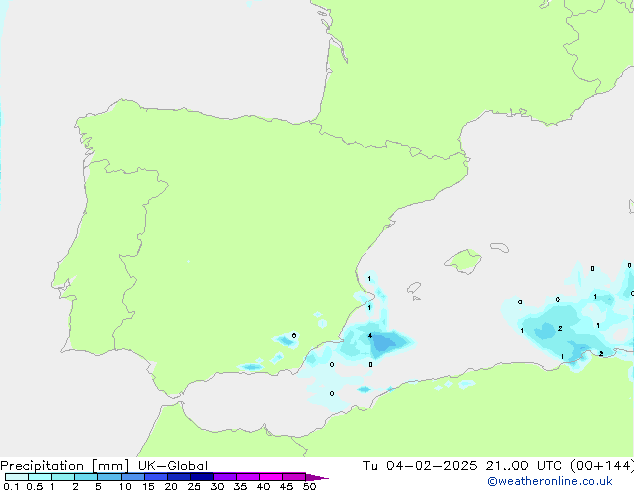This screenshot has height=490, width=634.
Task: Select the 2–5 mm legend color box
Action: 86,477
